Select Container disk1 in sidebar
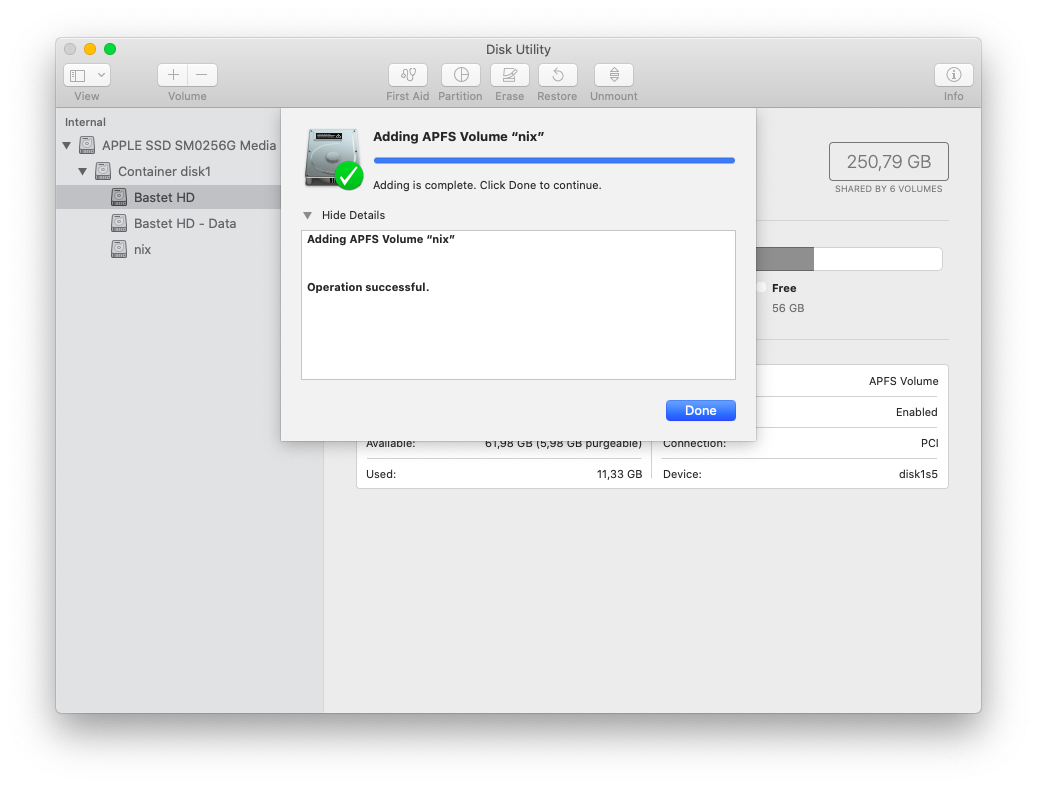The width and height of the screenshot is (1037, 787). click(x=164, y=171)
